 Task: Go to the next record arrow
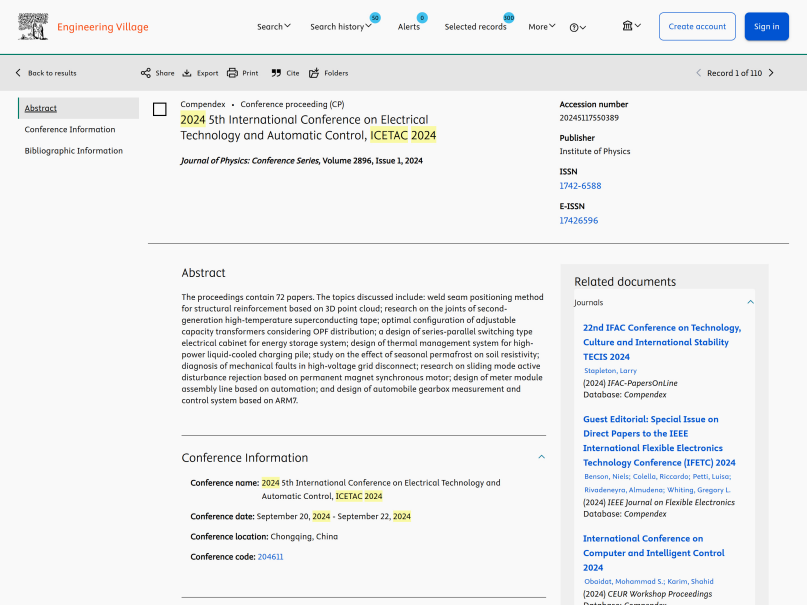click(771, 73)
